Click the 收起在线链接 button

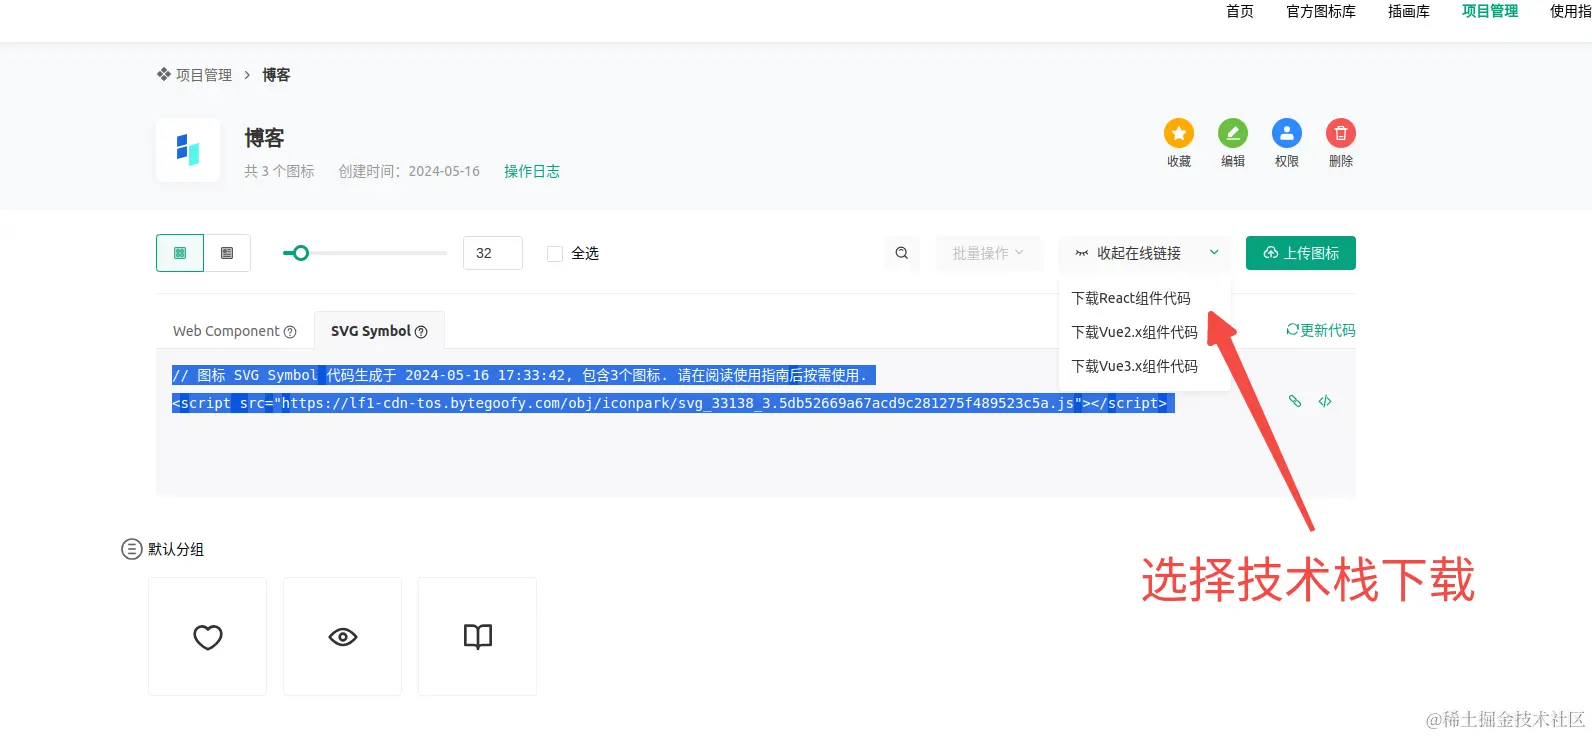coord(1128,253)
